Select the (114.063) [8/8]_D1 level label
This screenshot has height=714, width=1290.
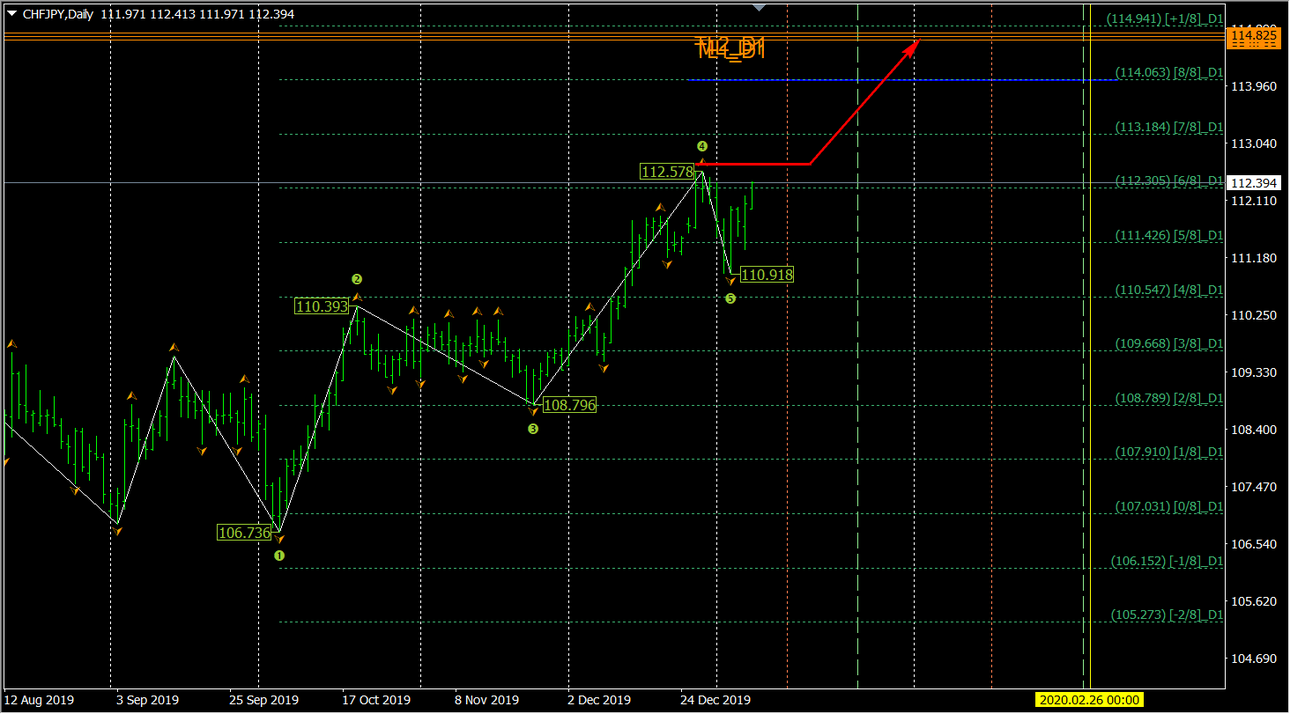[1170, 72]
